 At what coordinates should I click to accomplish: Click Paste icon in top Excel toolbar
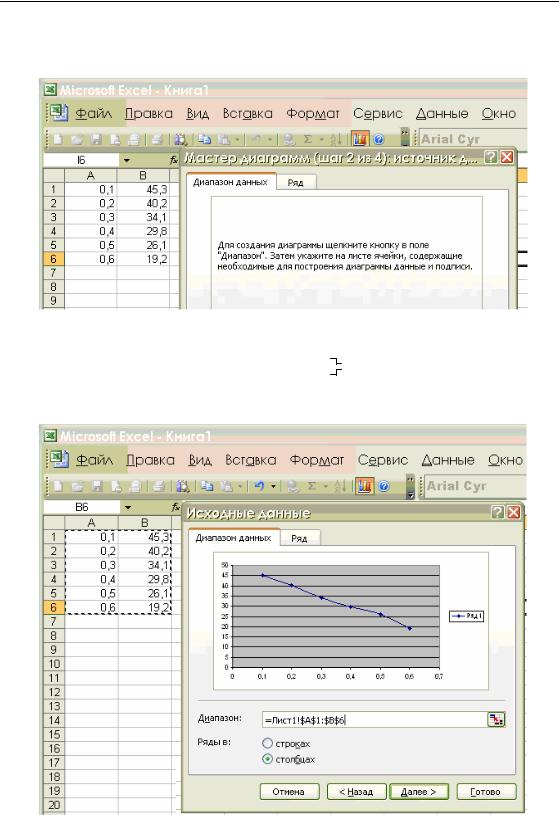tap(224, 139)
